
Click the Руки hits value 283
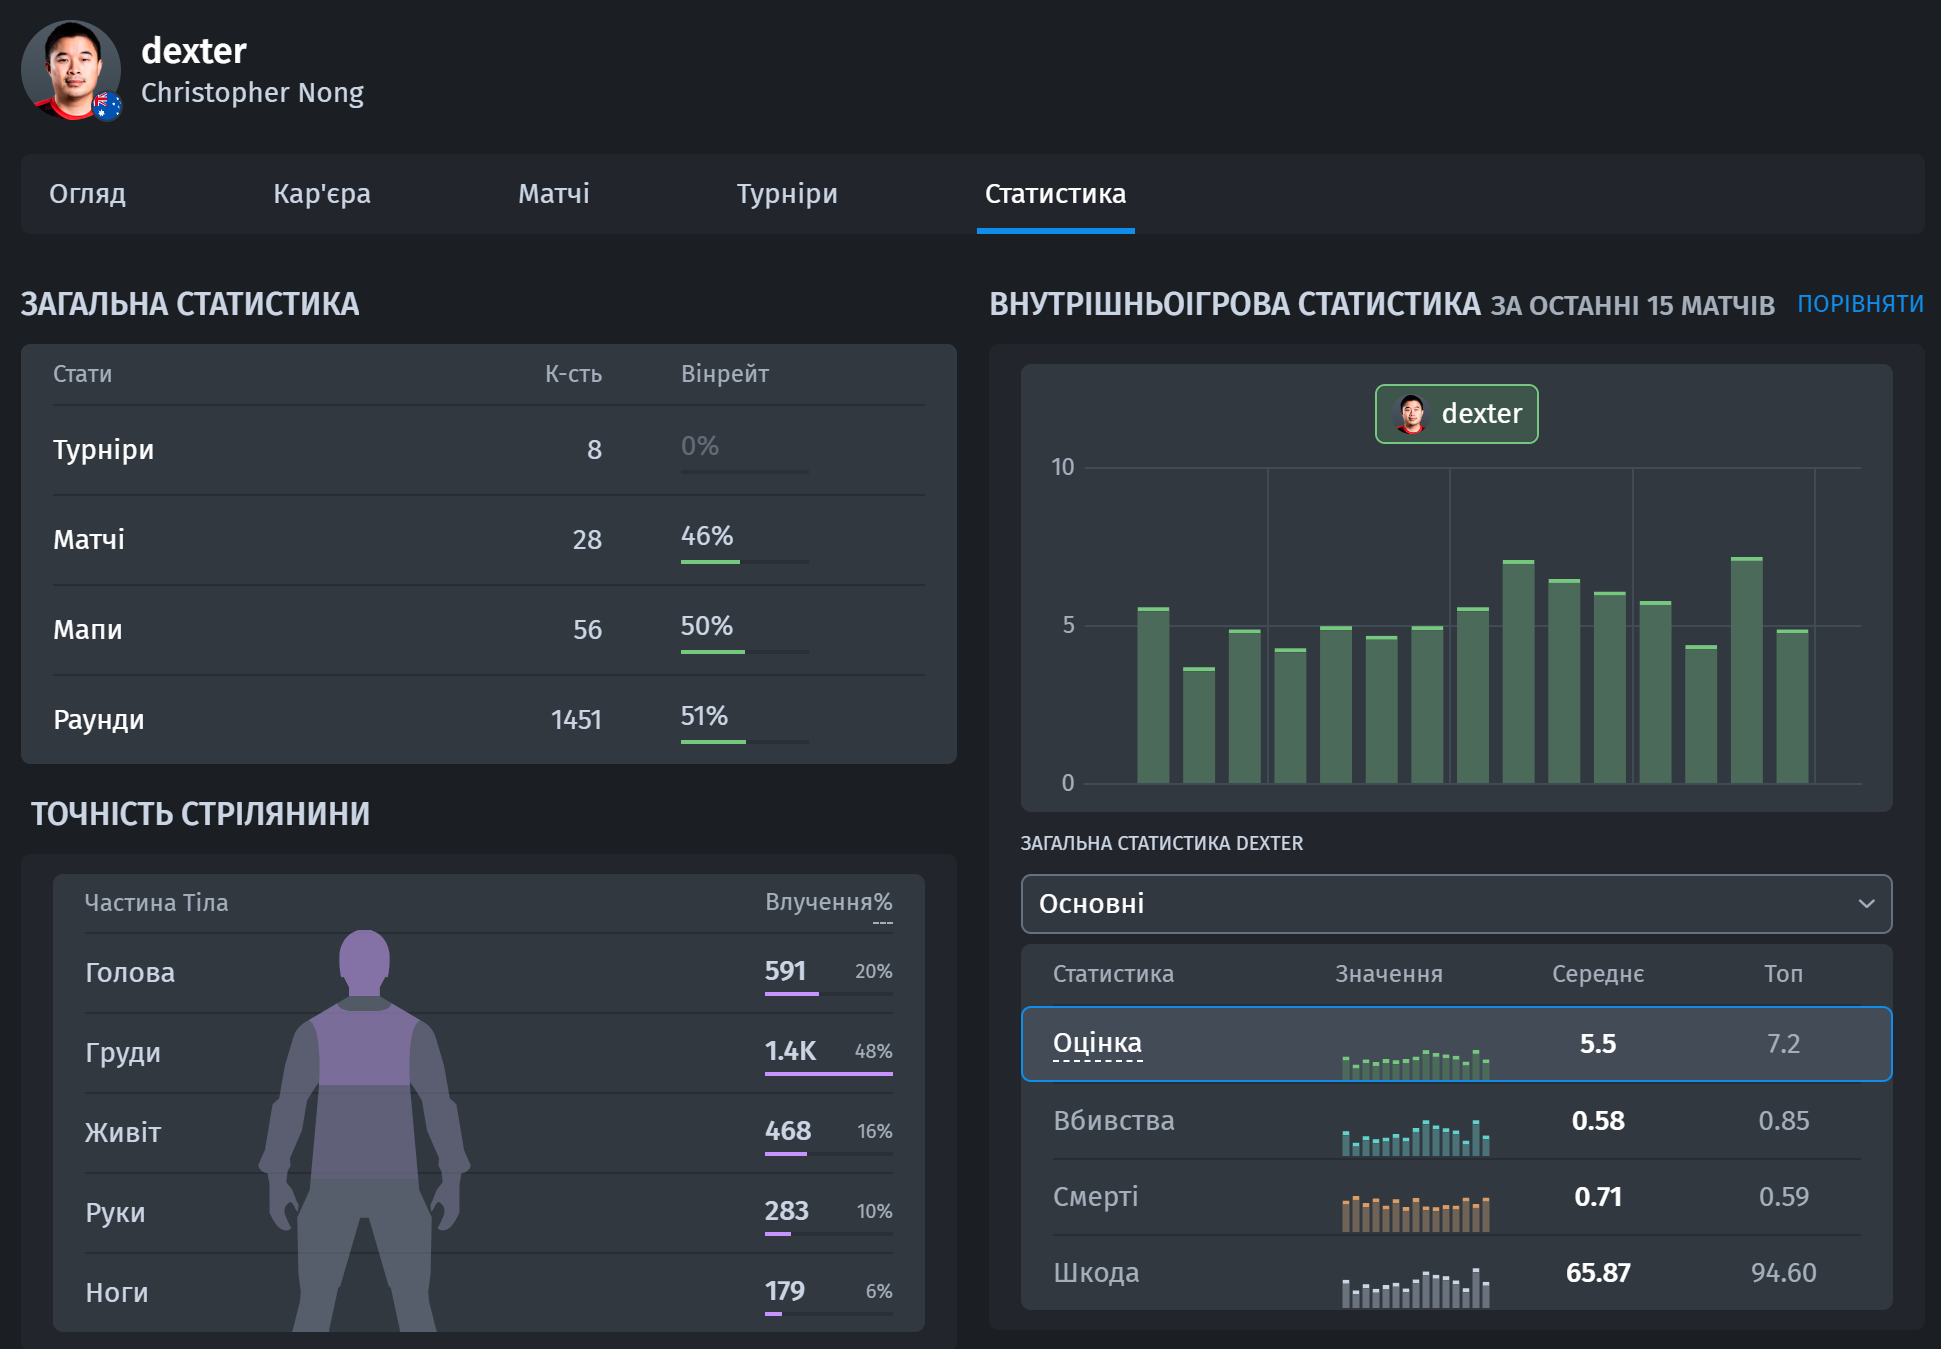click(x=787, y=1211)
